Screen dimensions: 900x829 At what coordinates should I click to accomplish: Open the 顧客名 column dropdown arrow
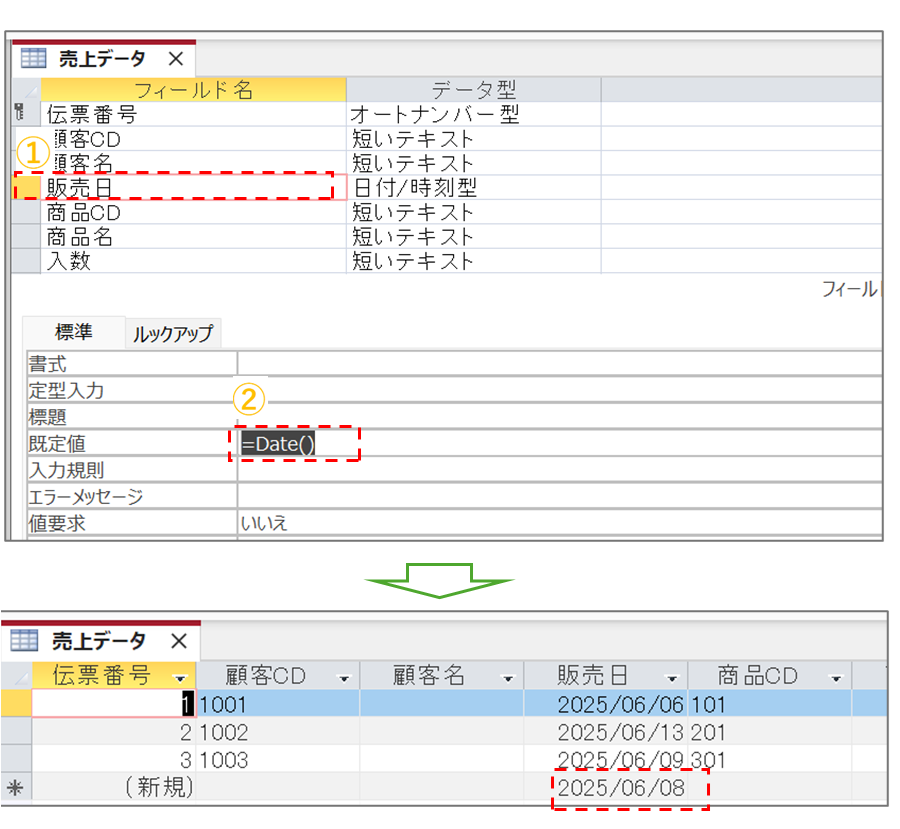506,678
